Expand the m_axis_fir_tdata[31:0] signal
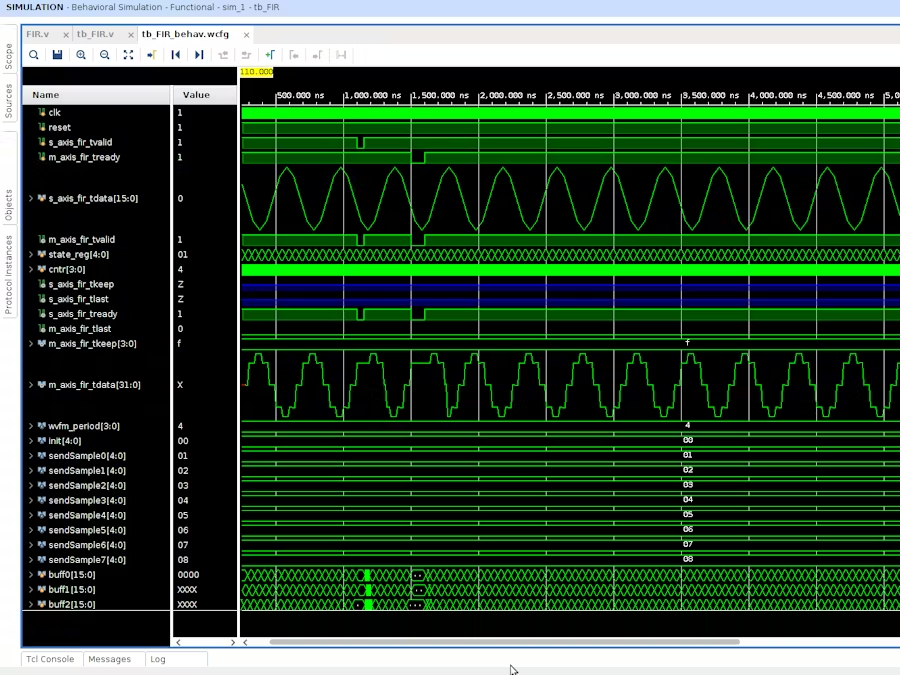The image size is (900, 675). [x=31, y=385]
